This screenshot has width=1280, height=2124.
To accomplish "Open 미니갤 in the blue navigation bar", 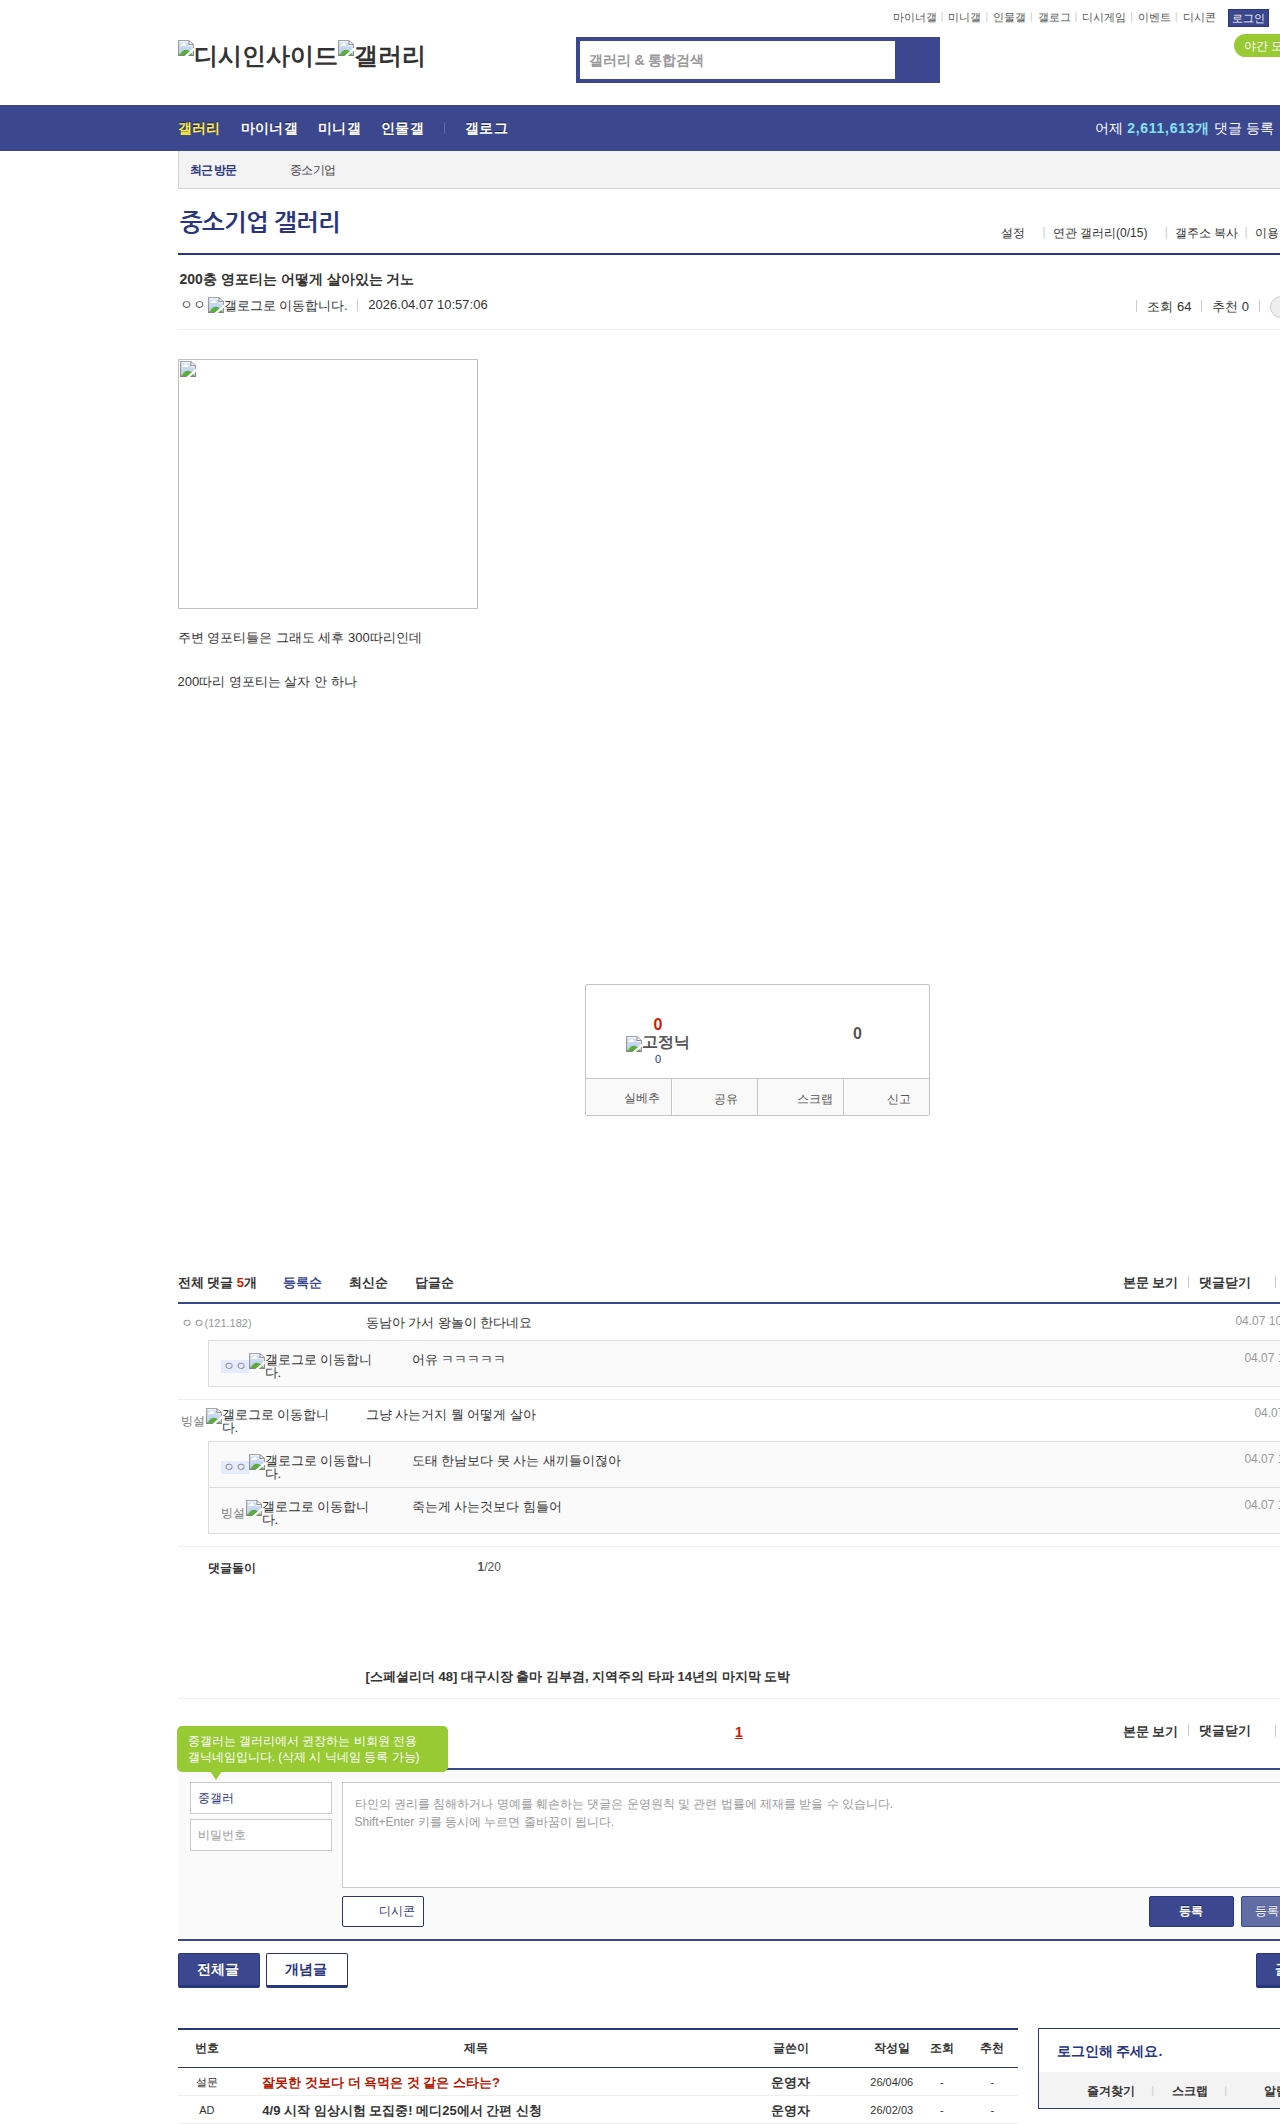I will [339, 129].
